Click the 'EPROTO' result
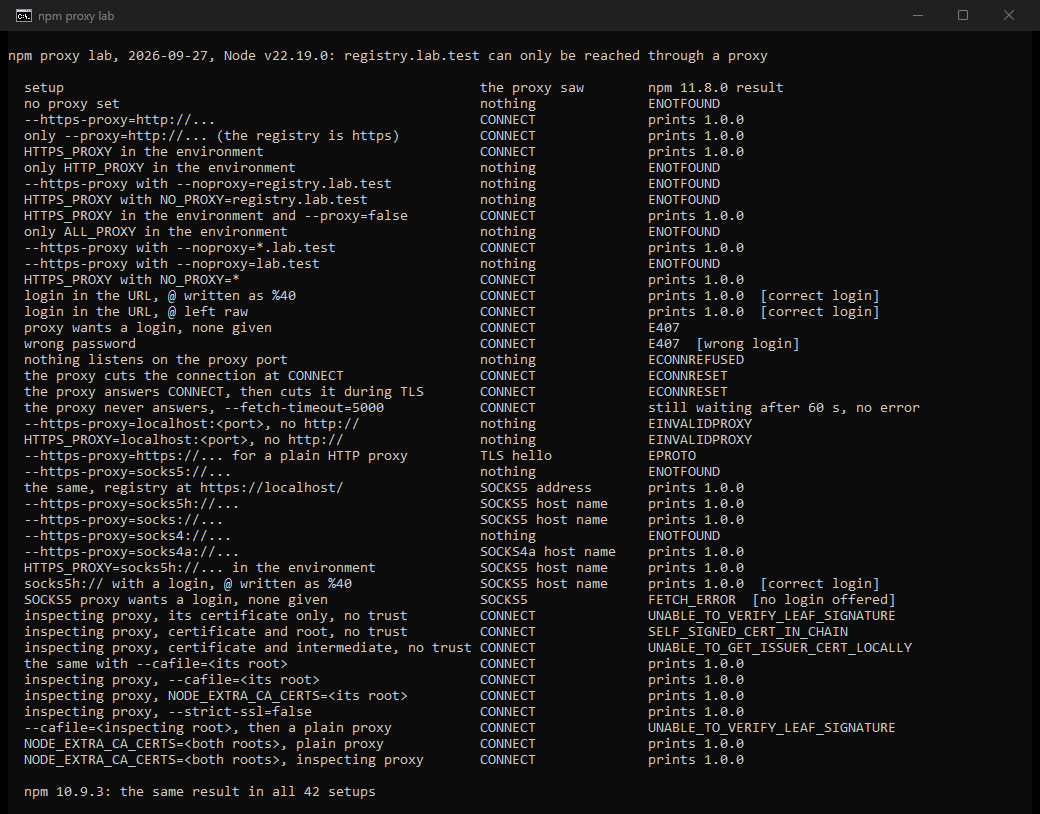 672,456
